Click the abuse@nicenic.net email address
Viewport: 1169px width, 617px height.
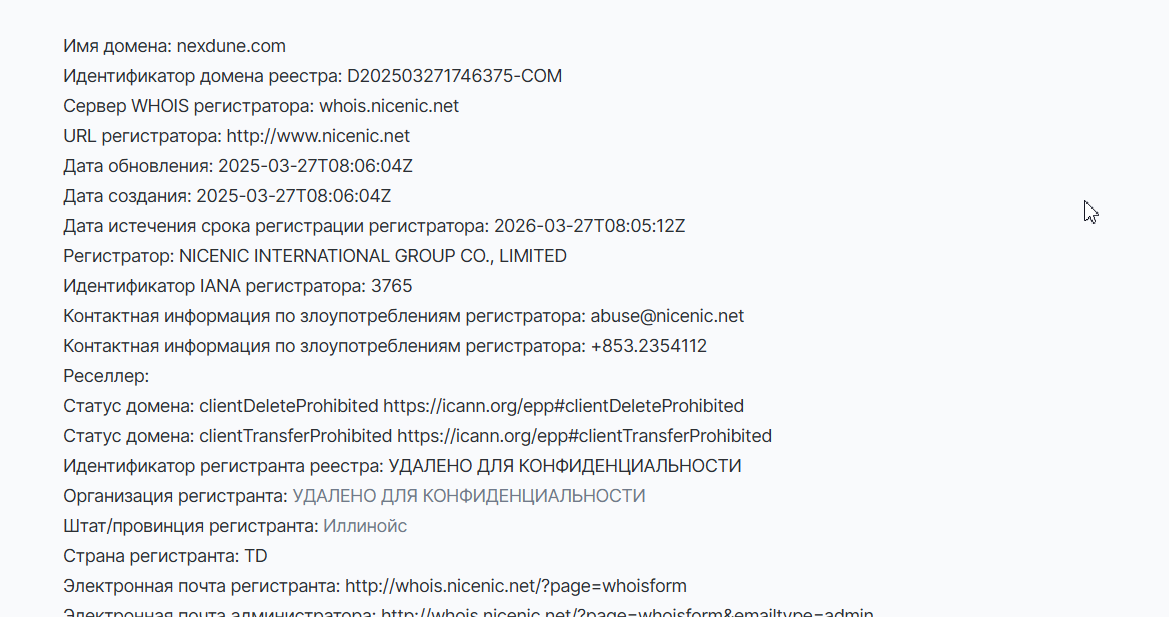click(667, 316)
